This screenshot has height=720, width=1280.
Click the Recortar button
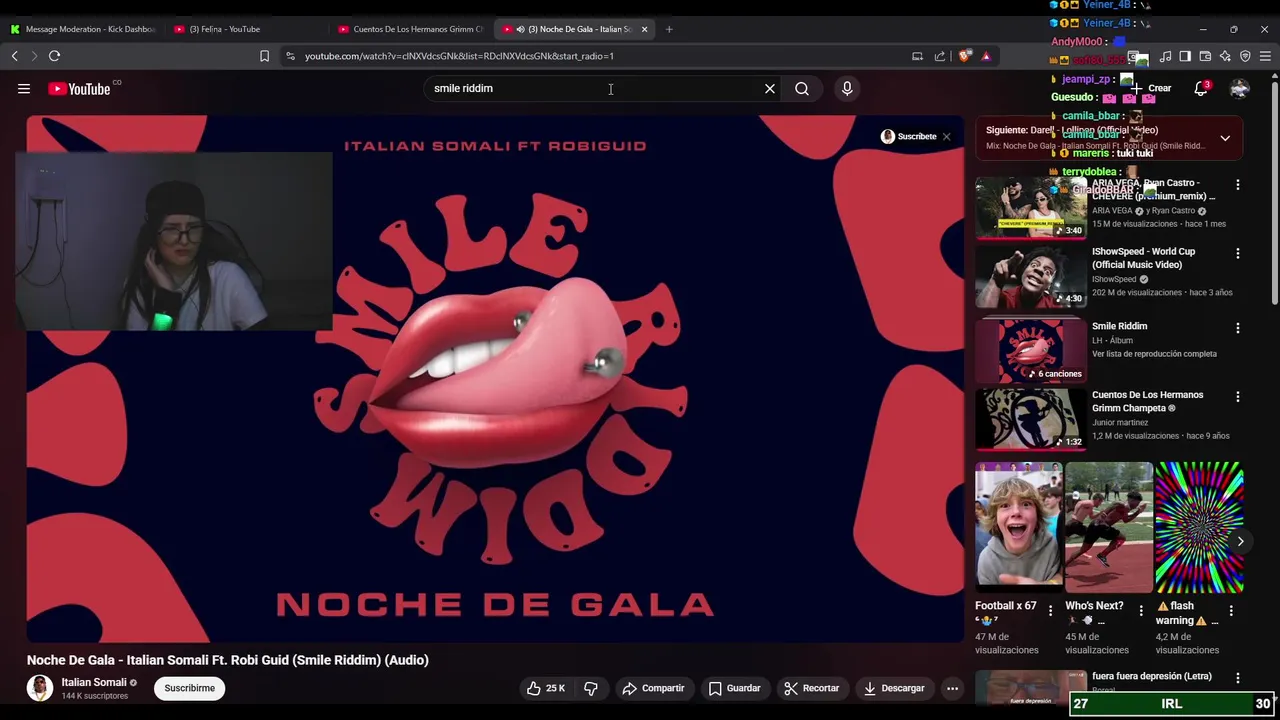[811, 688]
